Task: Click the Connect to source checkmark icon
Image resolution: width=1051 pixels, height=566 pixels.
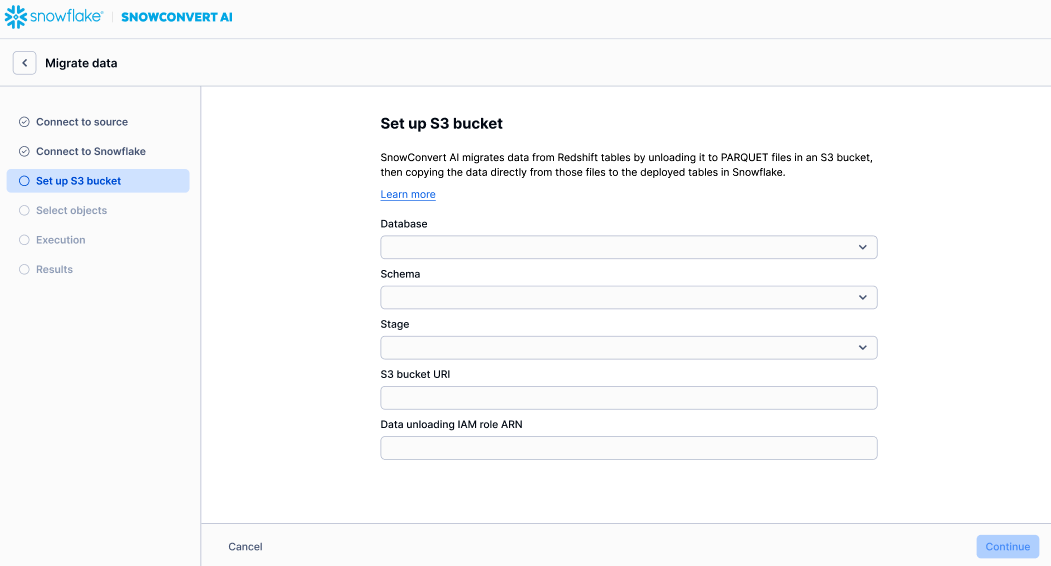Action: [x=24, y=122]
